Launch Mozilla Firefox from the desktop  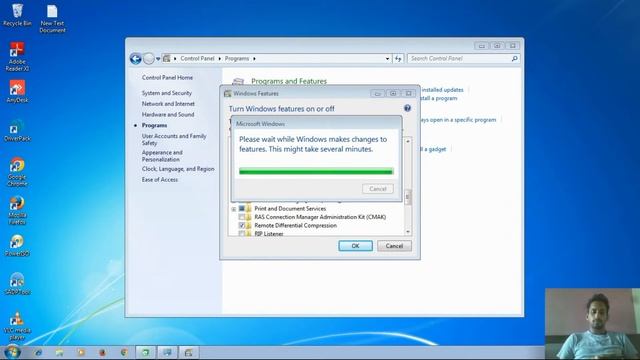point(17,210)
